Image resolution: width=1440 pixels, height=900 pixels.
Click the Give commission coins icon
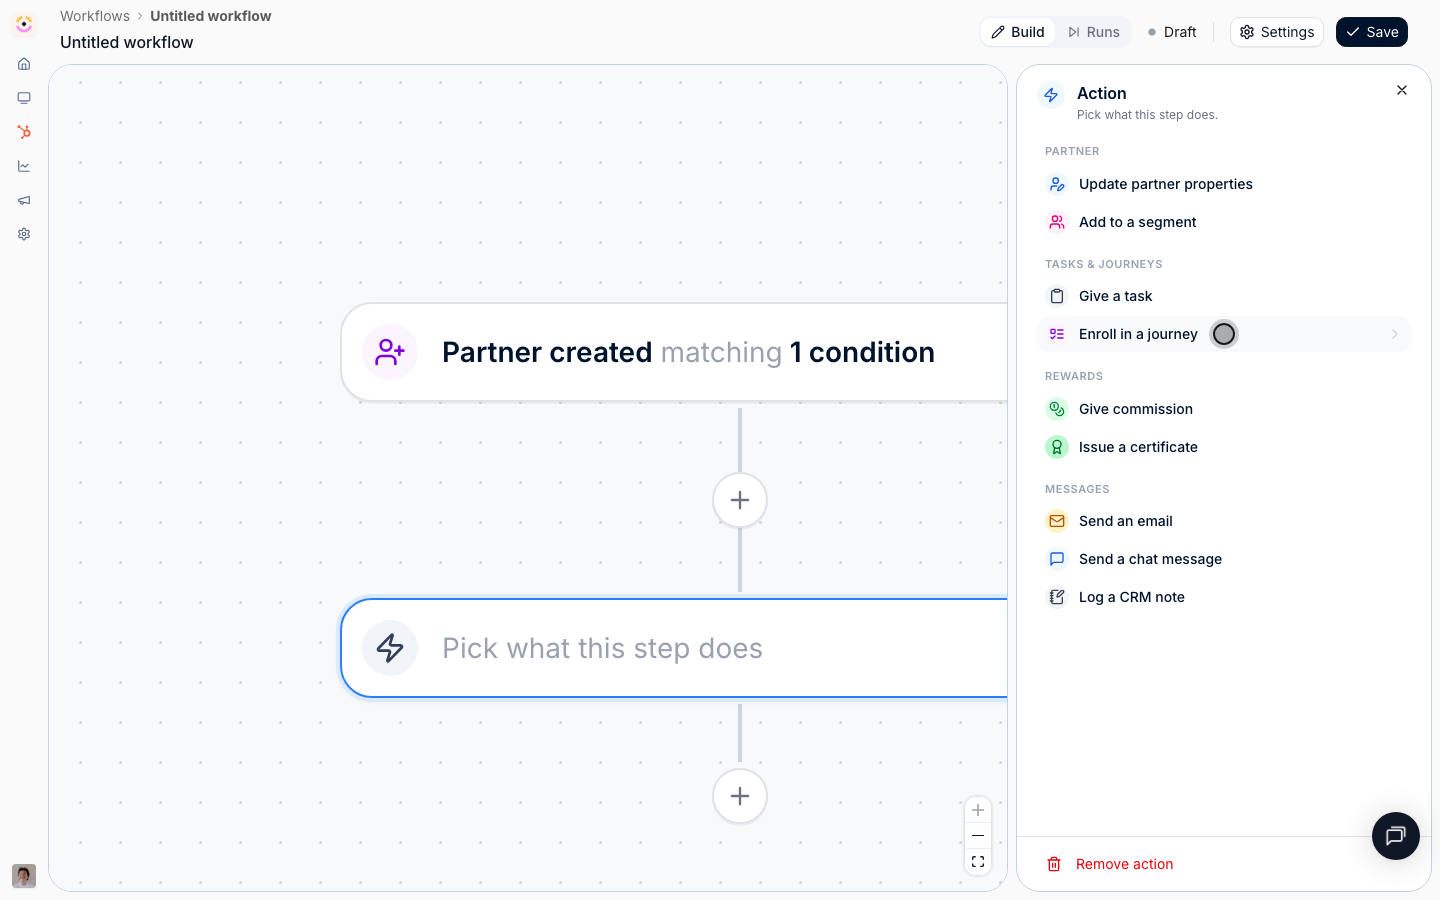coord(1057,409)
